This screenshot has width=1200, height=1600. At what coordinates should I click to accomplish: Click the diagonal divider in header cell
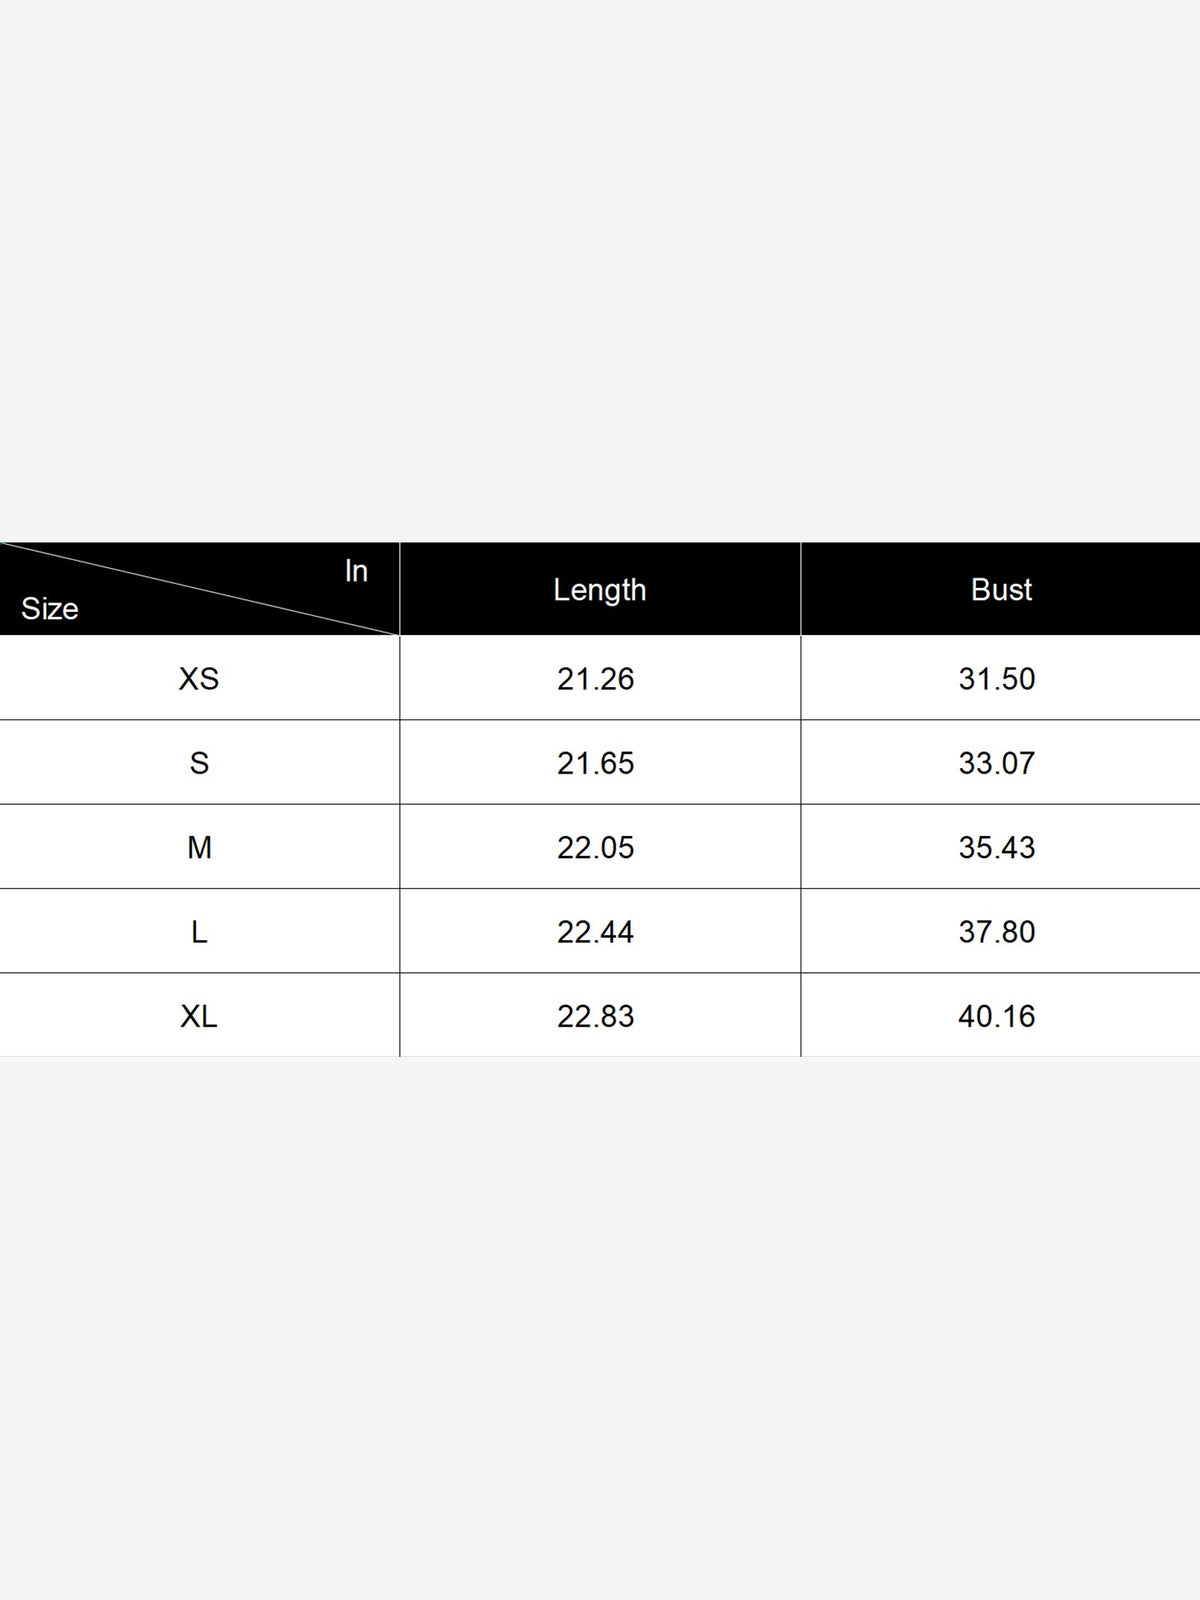tap(200, 589)
